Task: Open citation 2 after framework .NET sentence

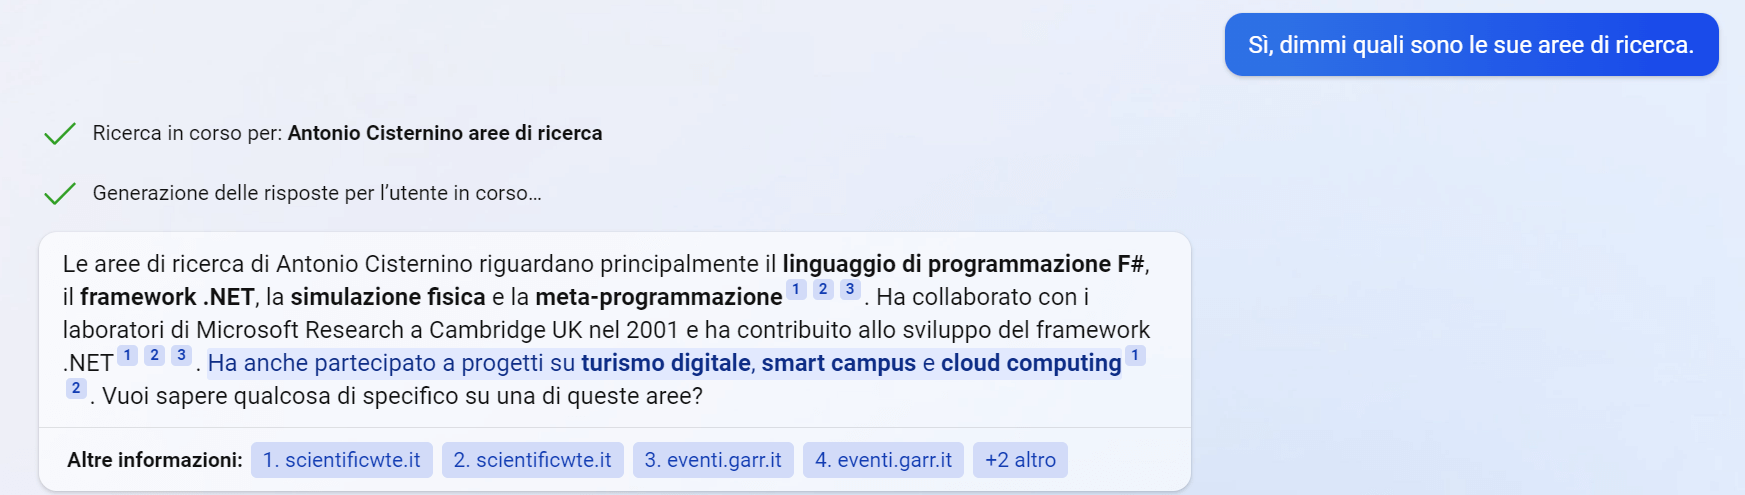Action: 154,355
